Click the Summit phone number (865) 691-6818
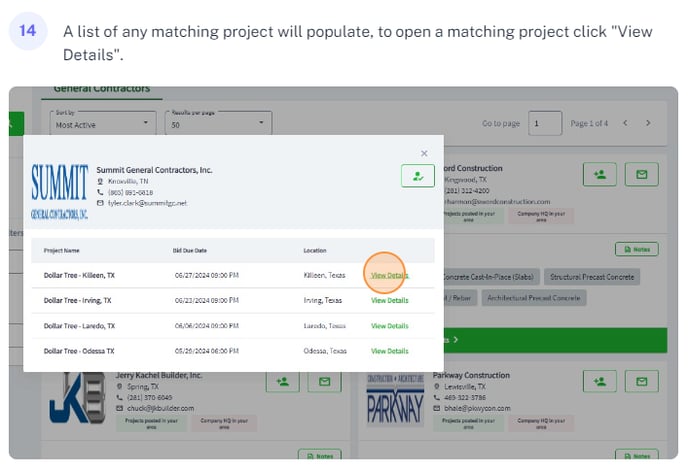 pos(130,192)
